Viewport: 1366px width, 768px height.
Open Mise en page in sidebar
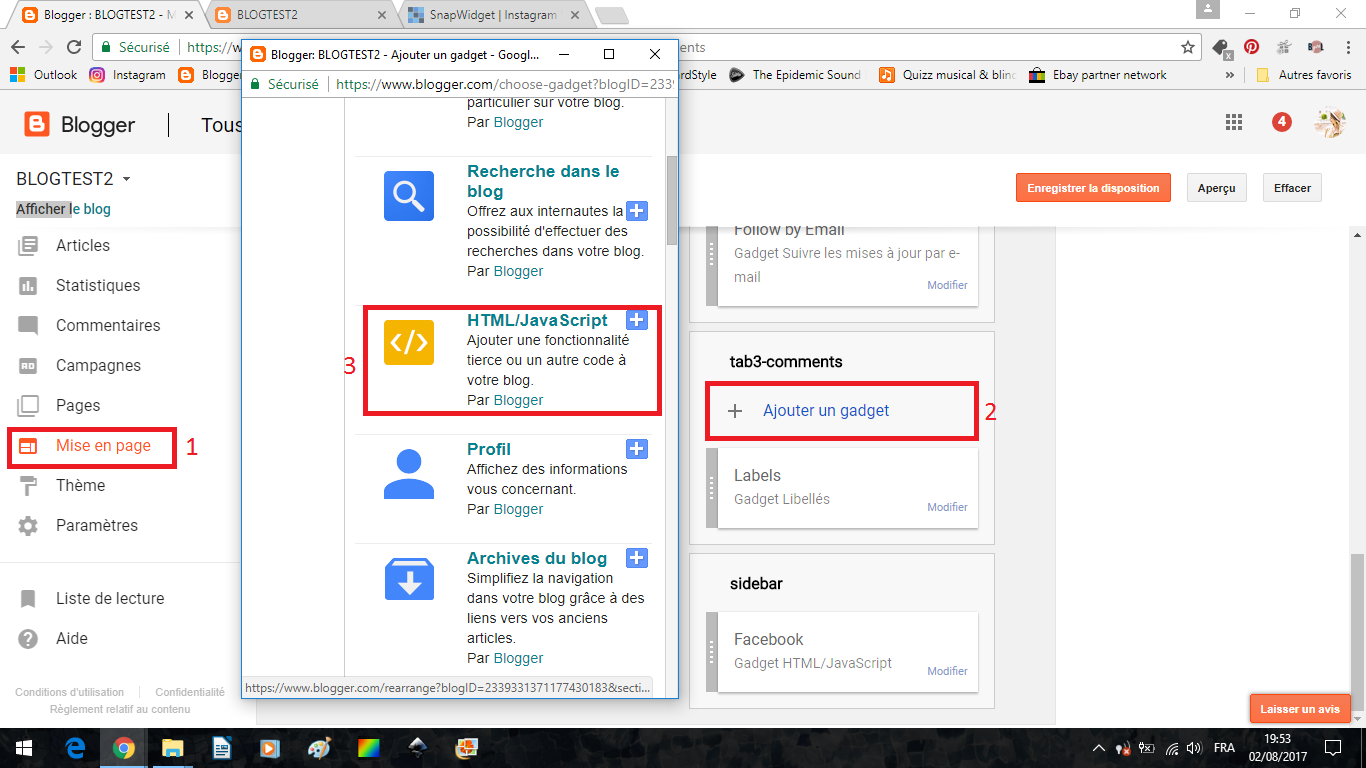[x=103, y=446]
